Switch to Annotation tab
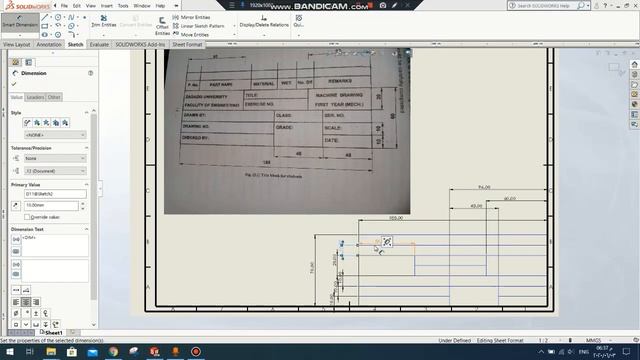Image resolution: width=640 pixels, height=360 pixels. click(x=49, y=44)
